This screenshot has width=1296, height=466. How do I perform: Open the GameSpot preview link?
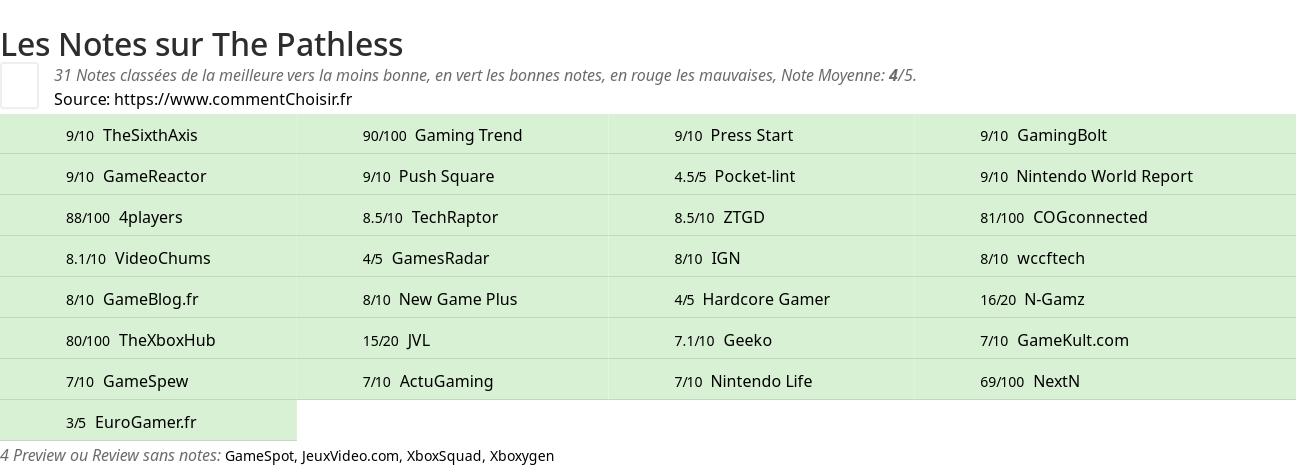[x=260, y=456]
